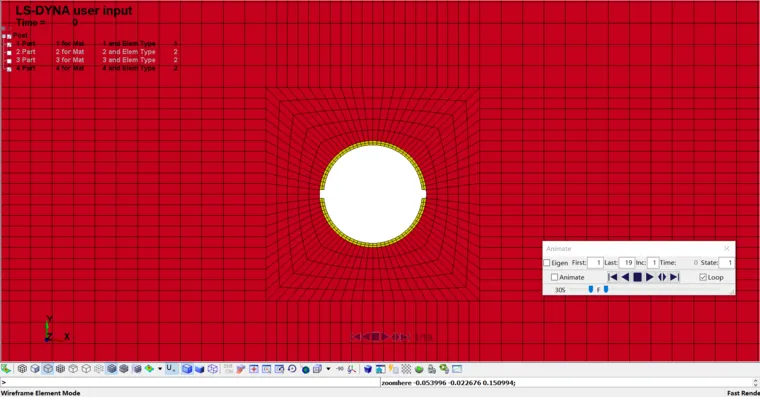
Task: Toggle the Post root checkbox in part tree
Action: pyautogui.click(x=9, y=36)
